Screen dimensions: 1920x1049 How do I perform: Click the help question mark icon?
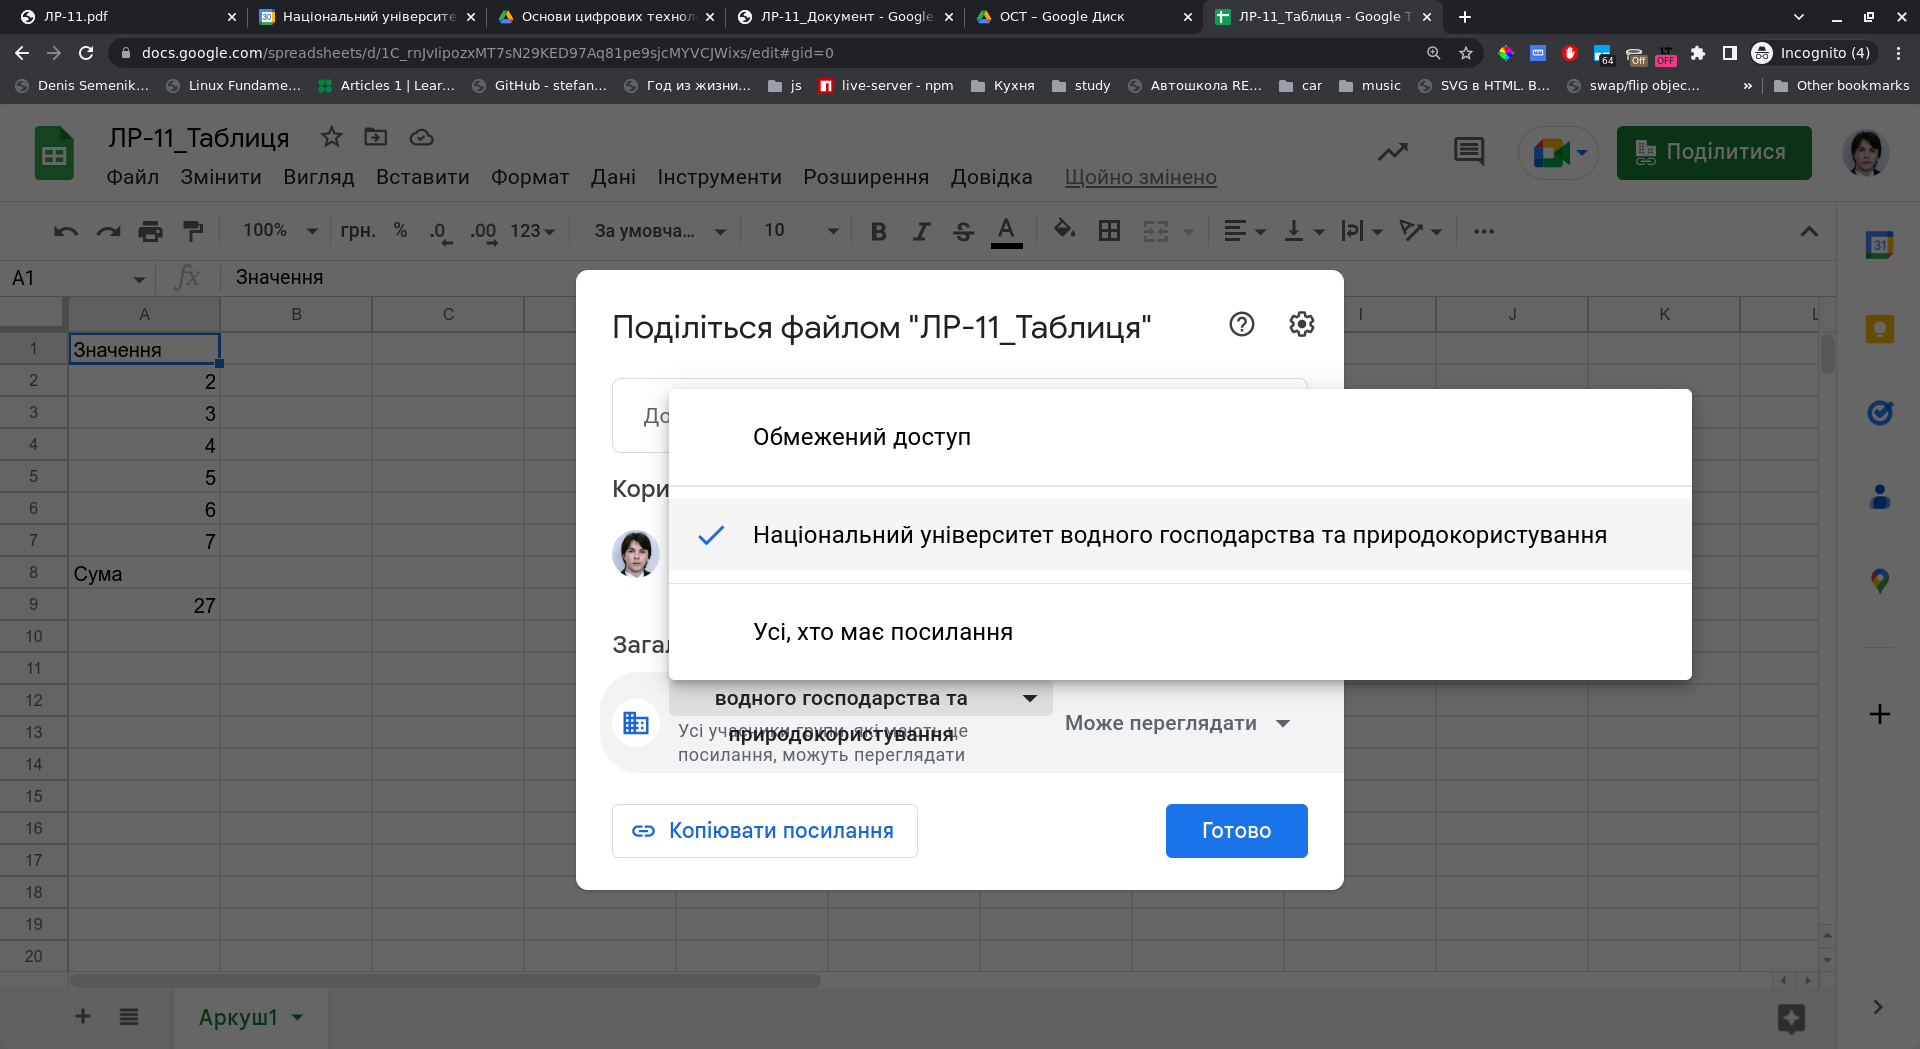pos(1241,324)
